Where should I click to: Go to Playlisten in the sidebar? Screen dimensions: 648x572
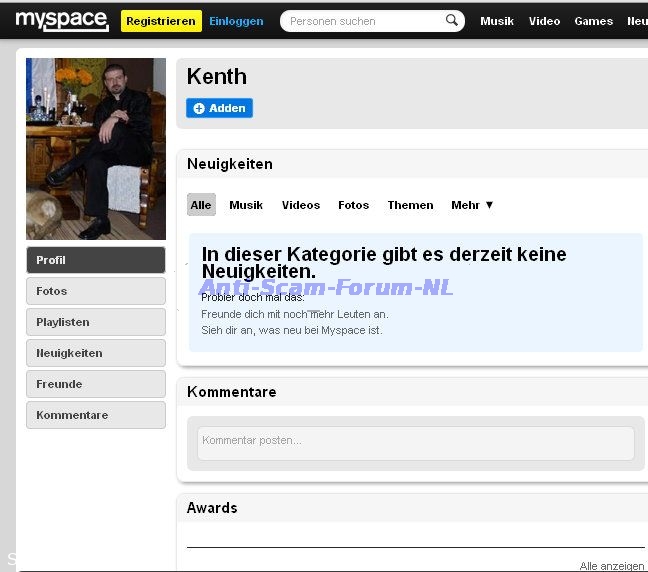pos(96,322)
